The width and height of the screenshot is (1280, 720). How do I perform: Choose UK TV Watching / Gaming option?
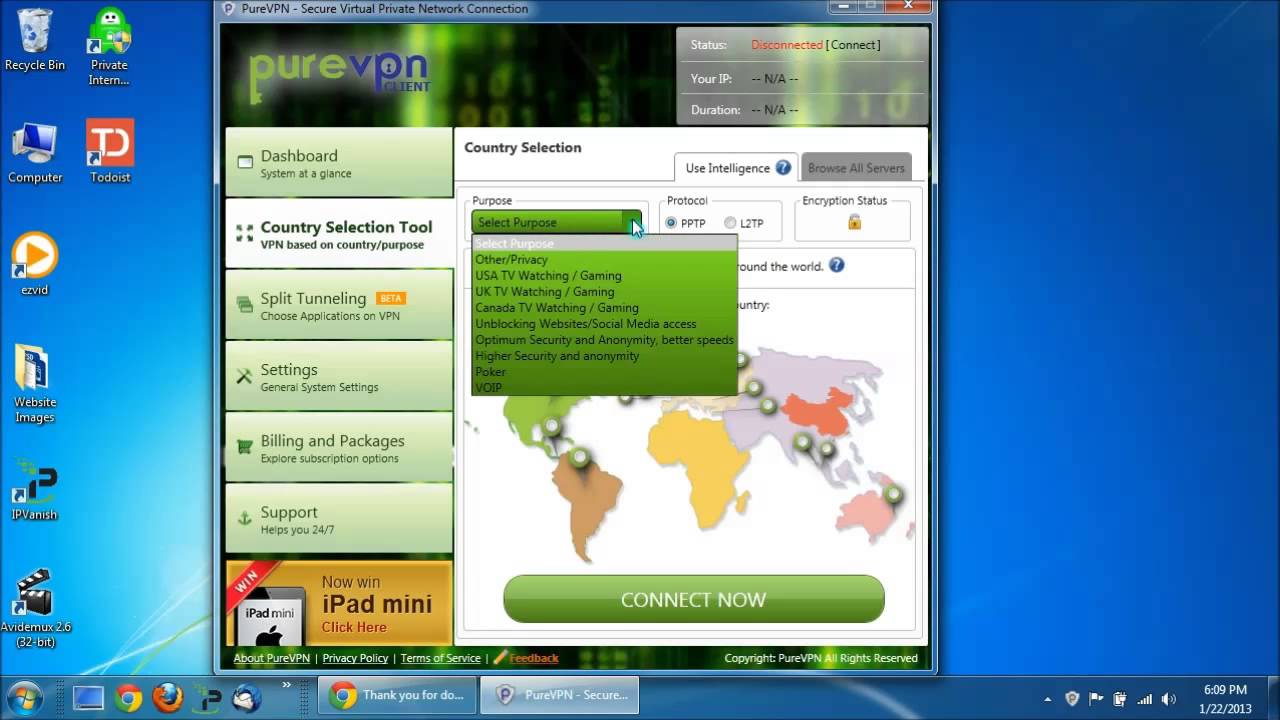[x=604, y=291]
